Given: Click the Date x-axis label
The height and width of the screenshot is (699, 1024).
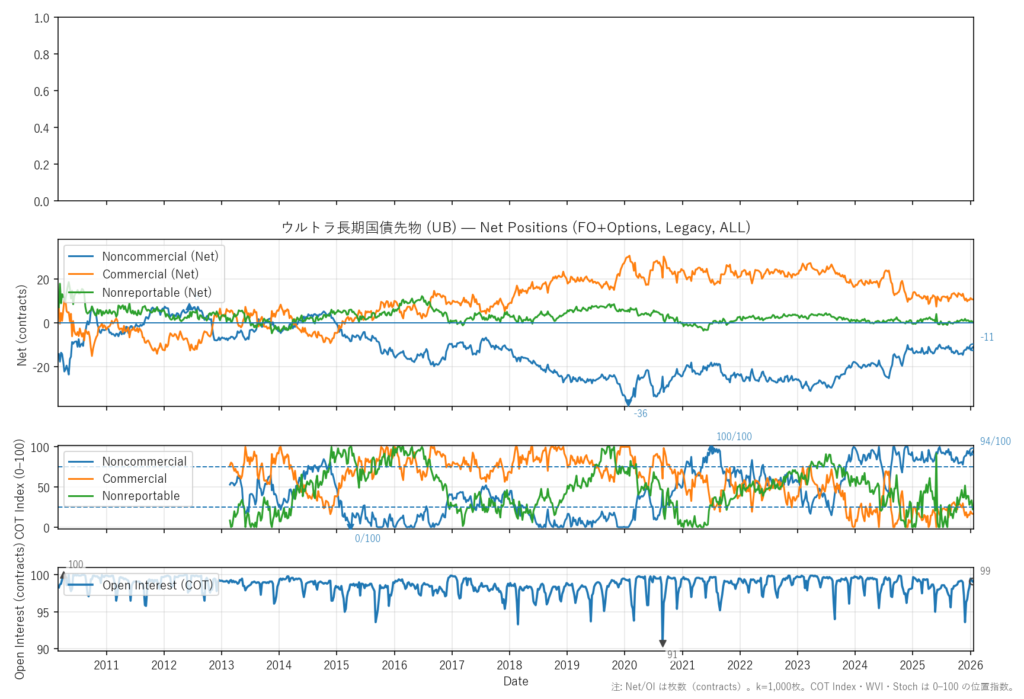Looking at the screenshot, I should pyautogui.click(x=516, y=681).
